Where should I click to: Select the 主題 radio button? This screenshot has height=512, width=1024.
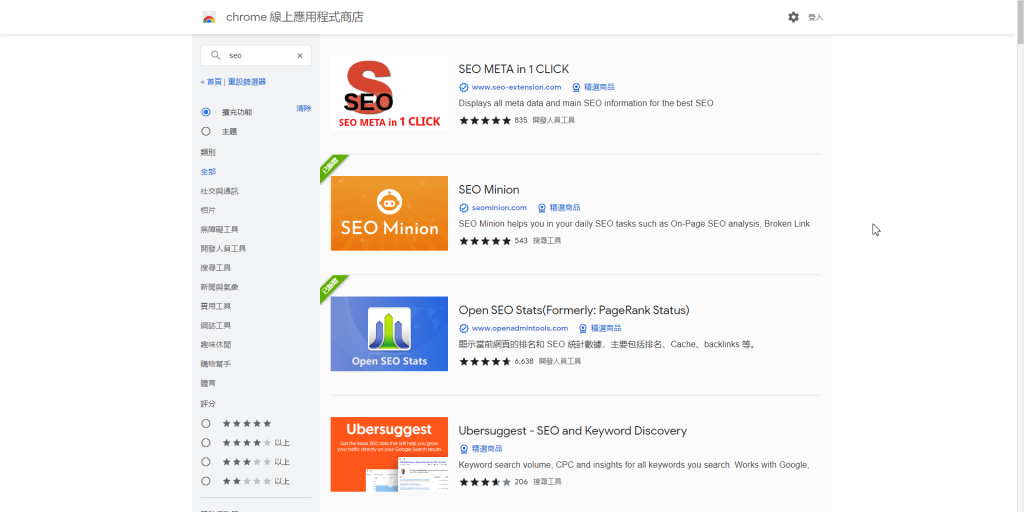[206, 131]
